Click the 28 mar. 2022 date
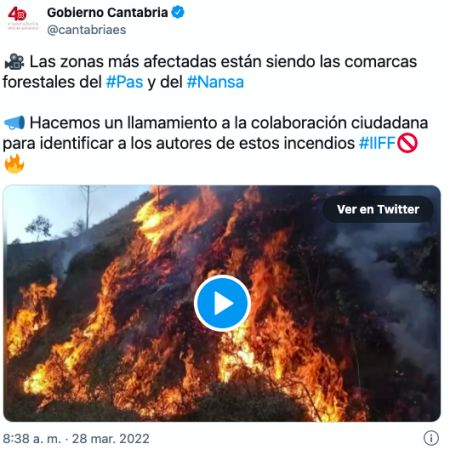This screenshot has width=450, height=455. coord(111,439)
